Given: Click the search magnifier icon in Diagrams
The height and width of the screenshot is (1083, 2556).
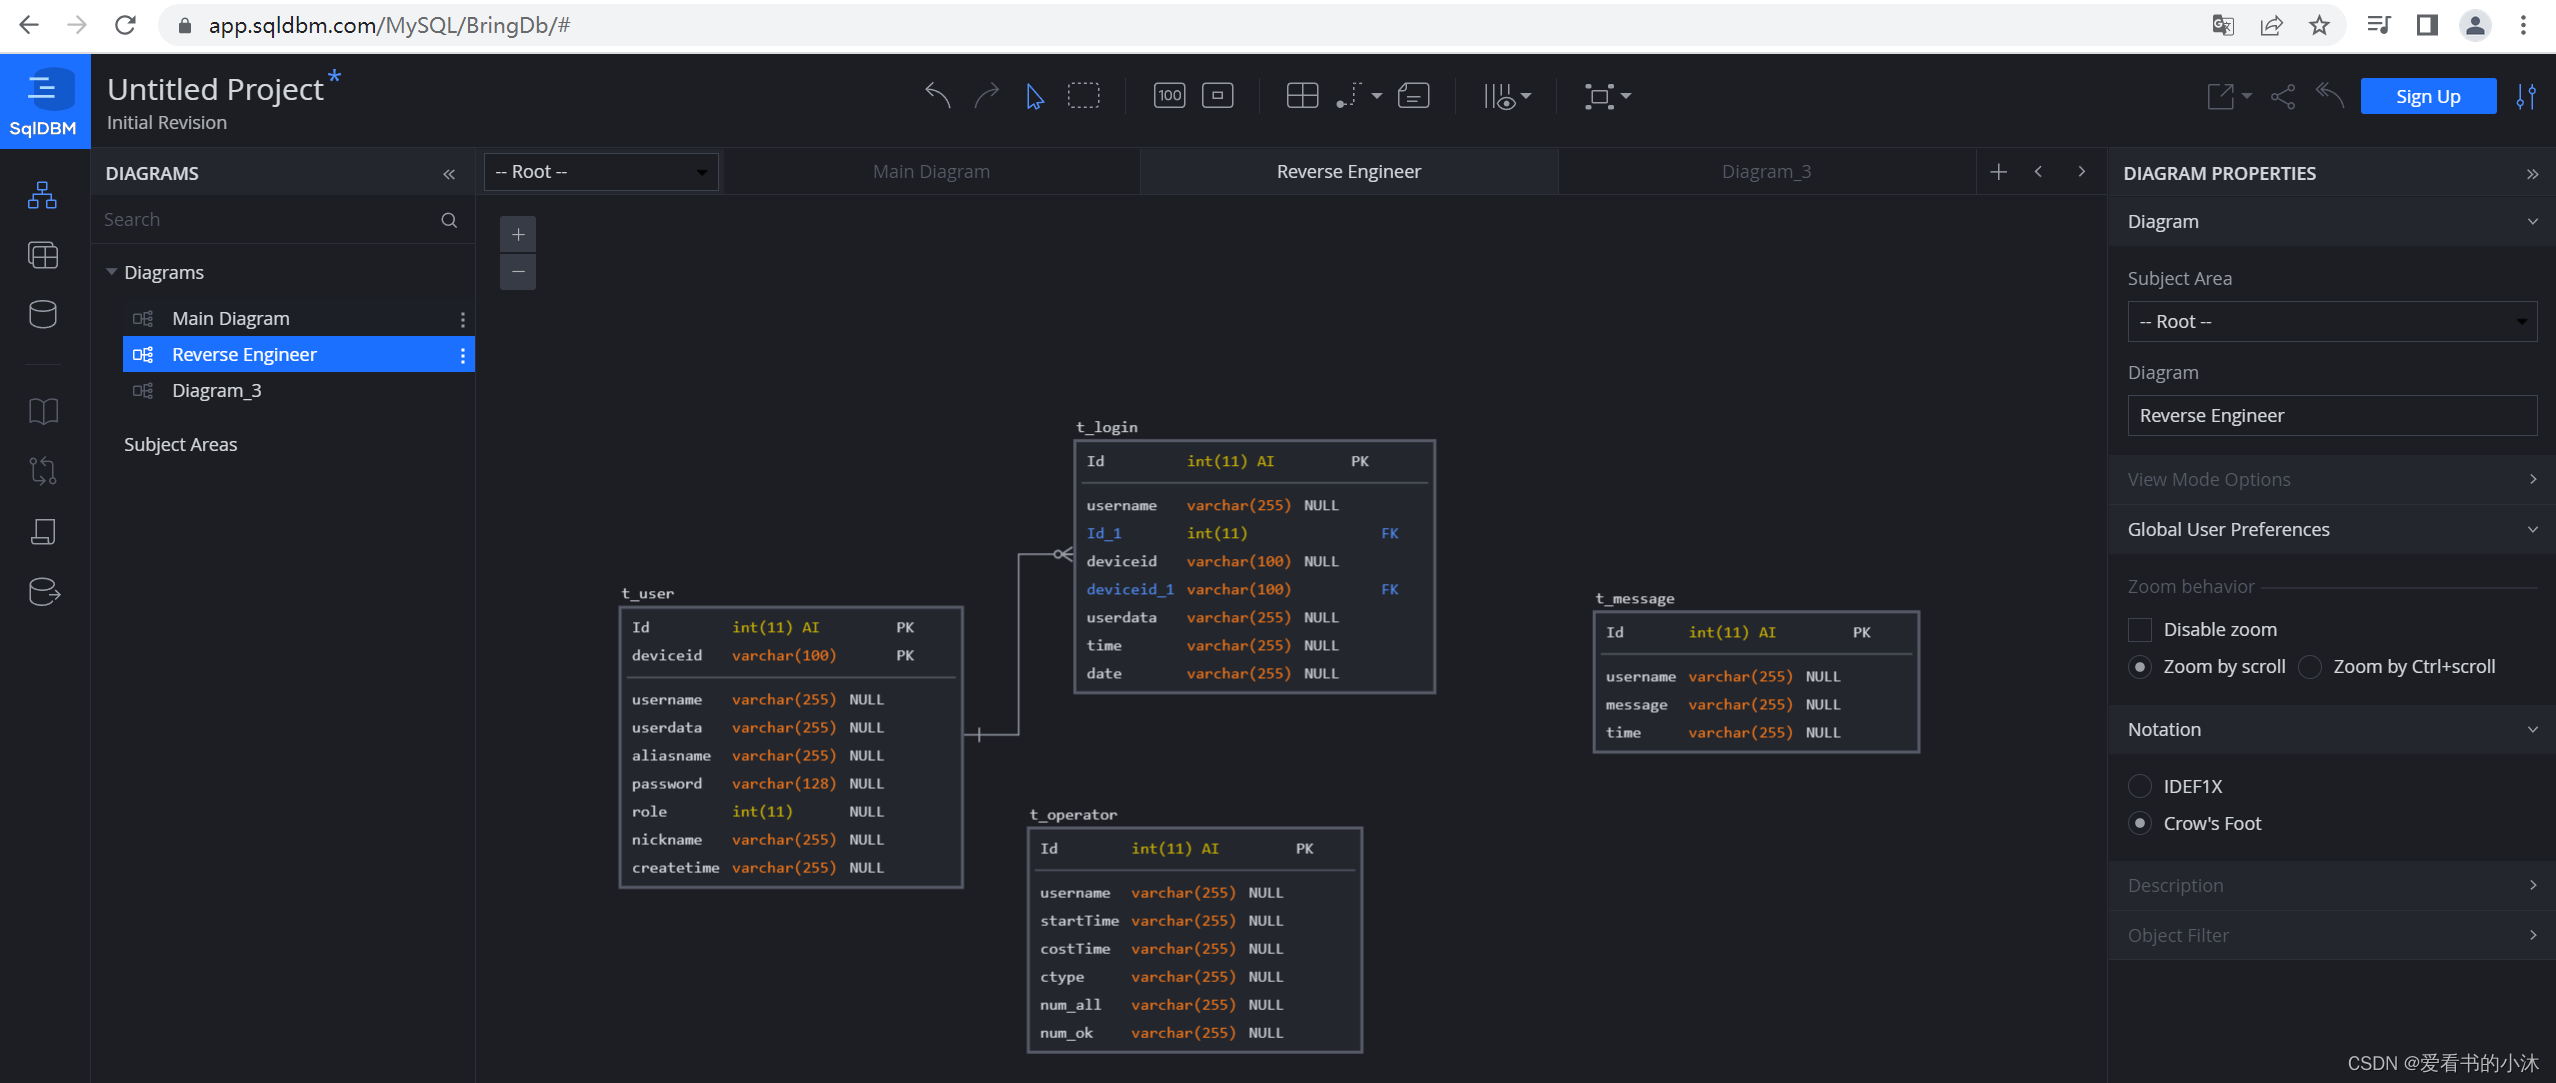Looking at the screenshot, I should click(449, 220).
